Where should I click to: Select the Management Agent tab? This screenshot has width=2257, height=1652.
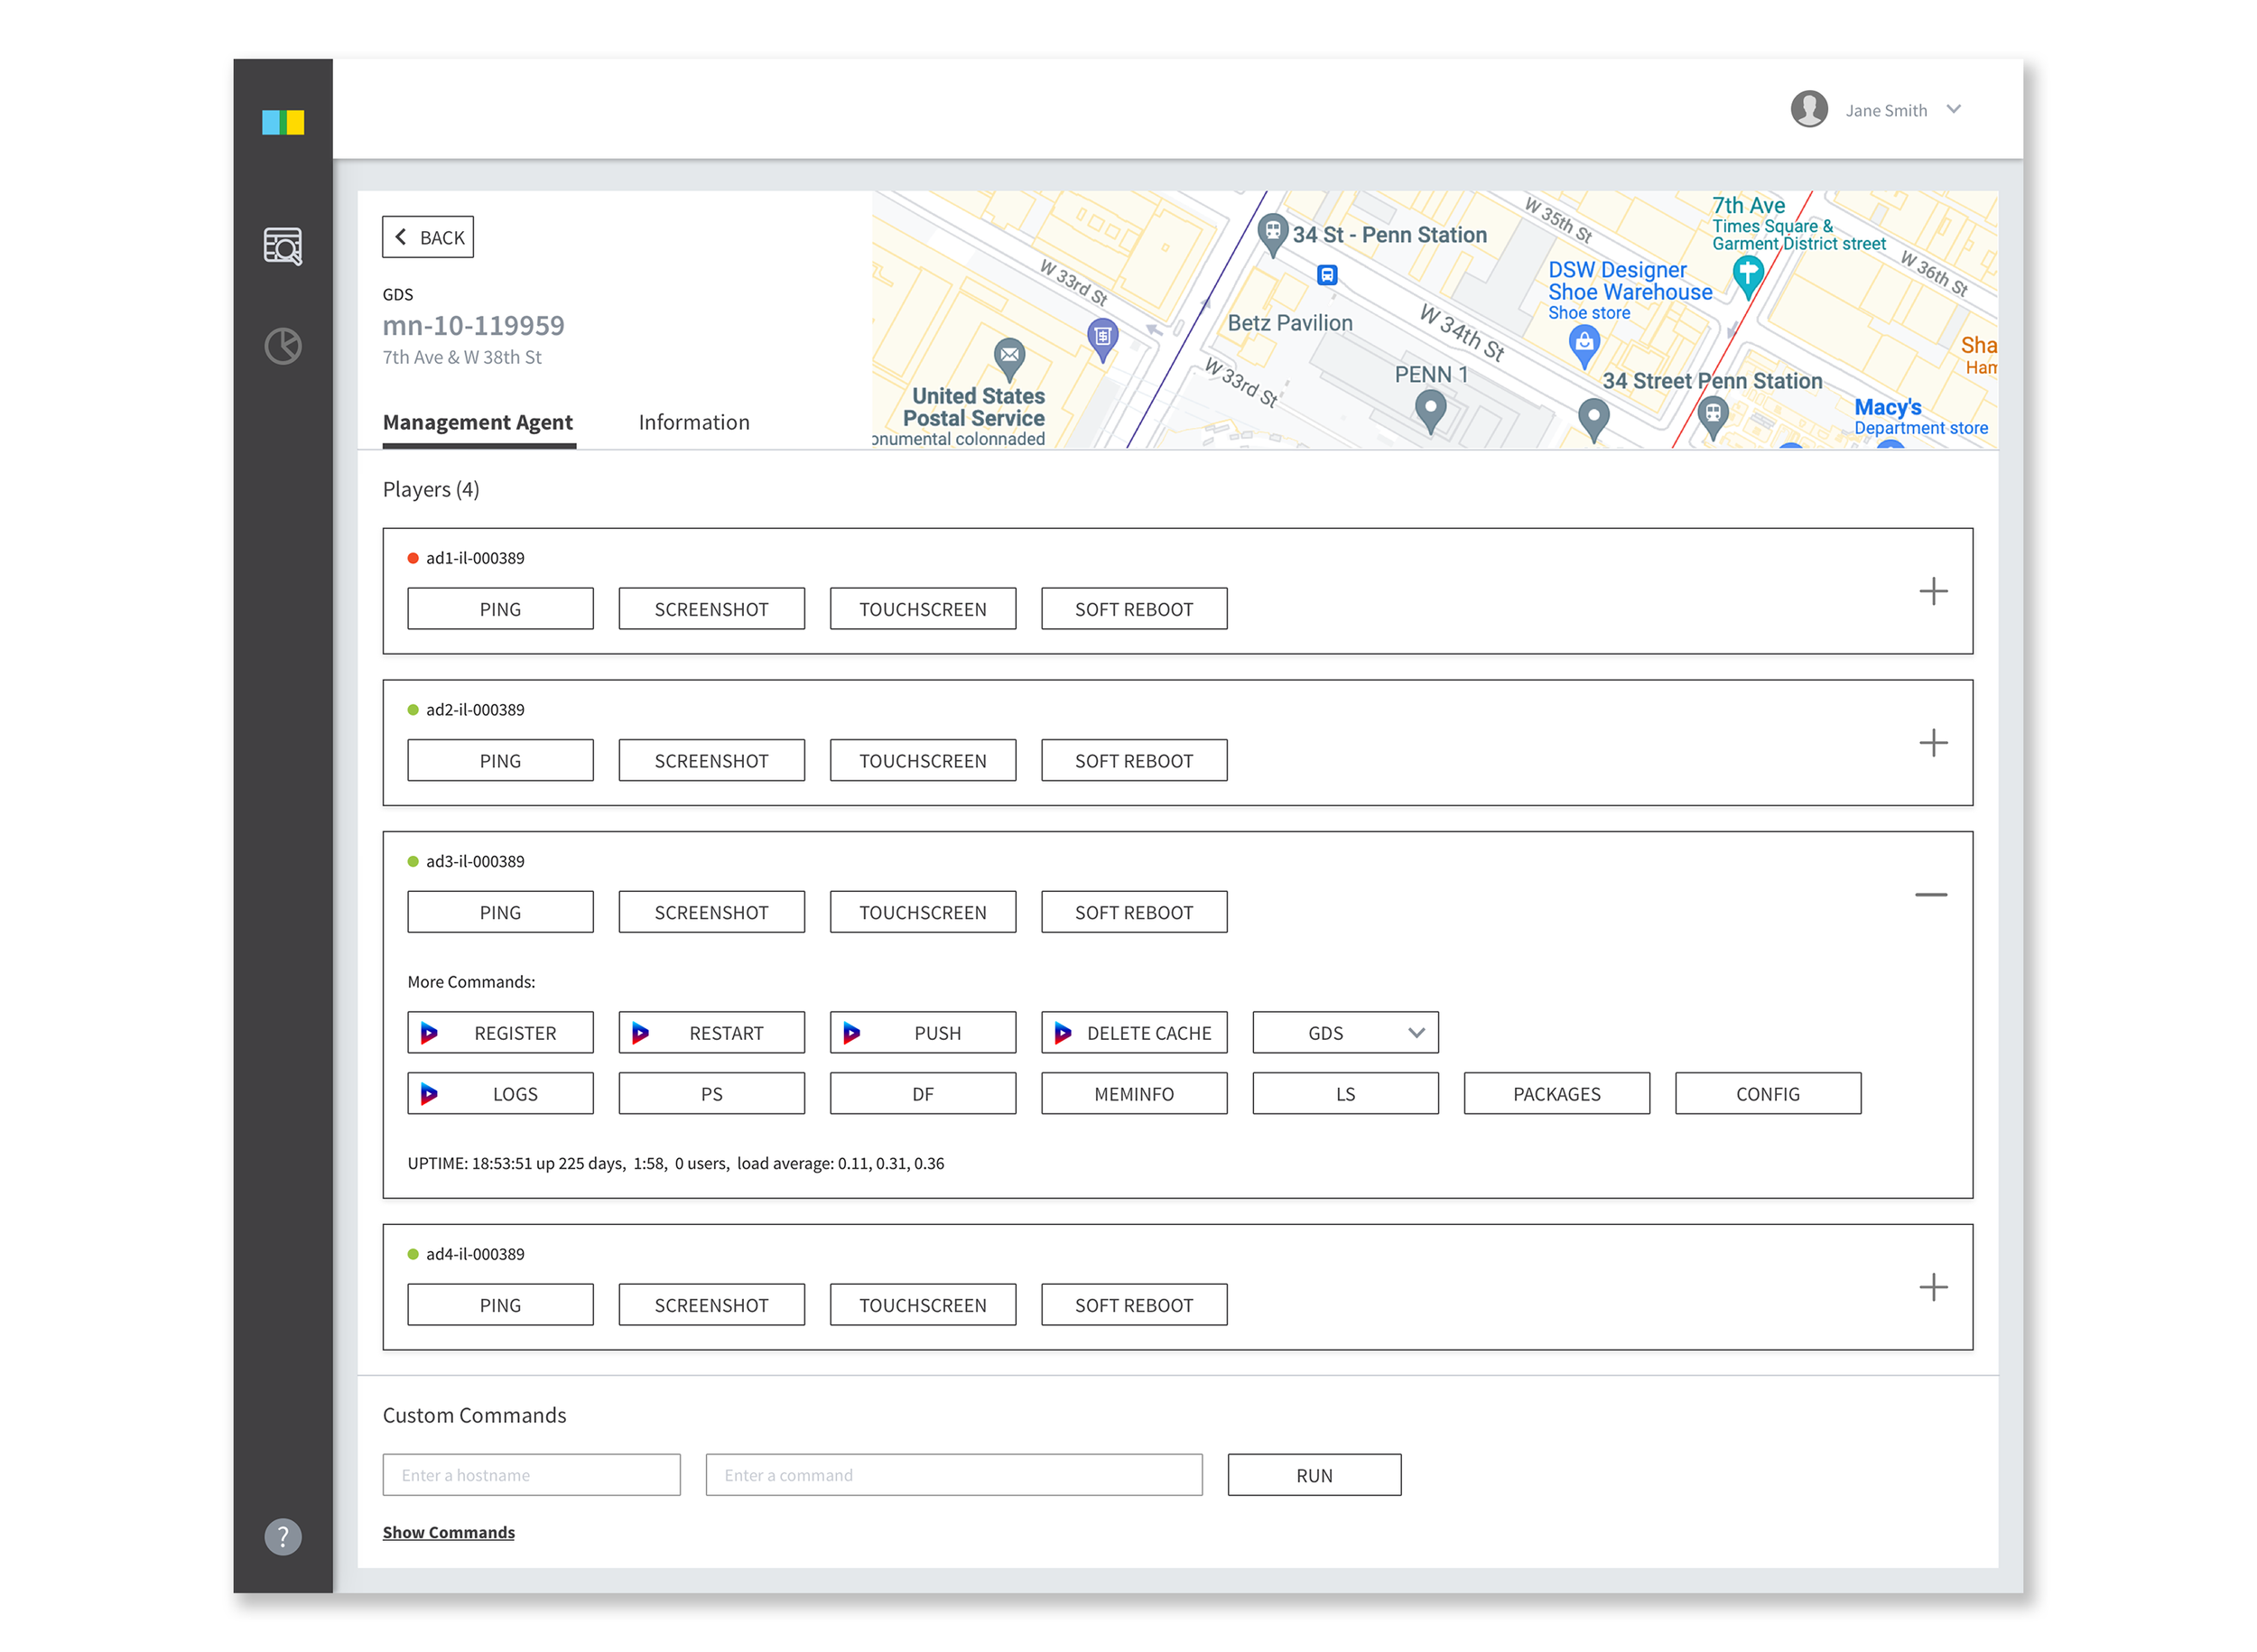(477, 422)
